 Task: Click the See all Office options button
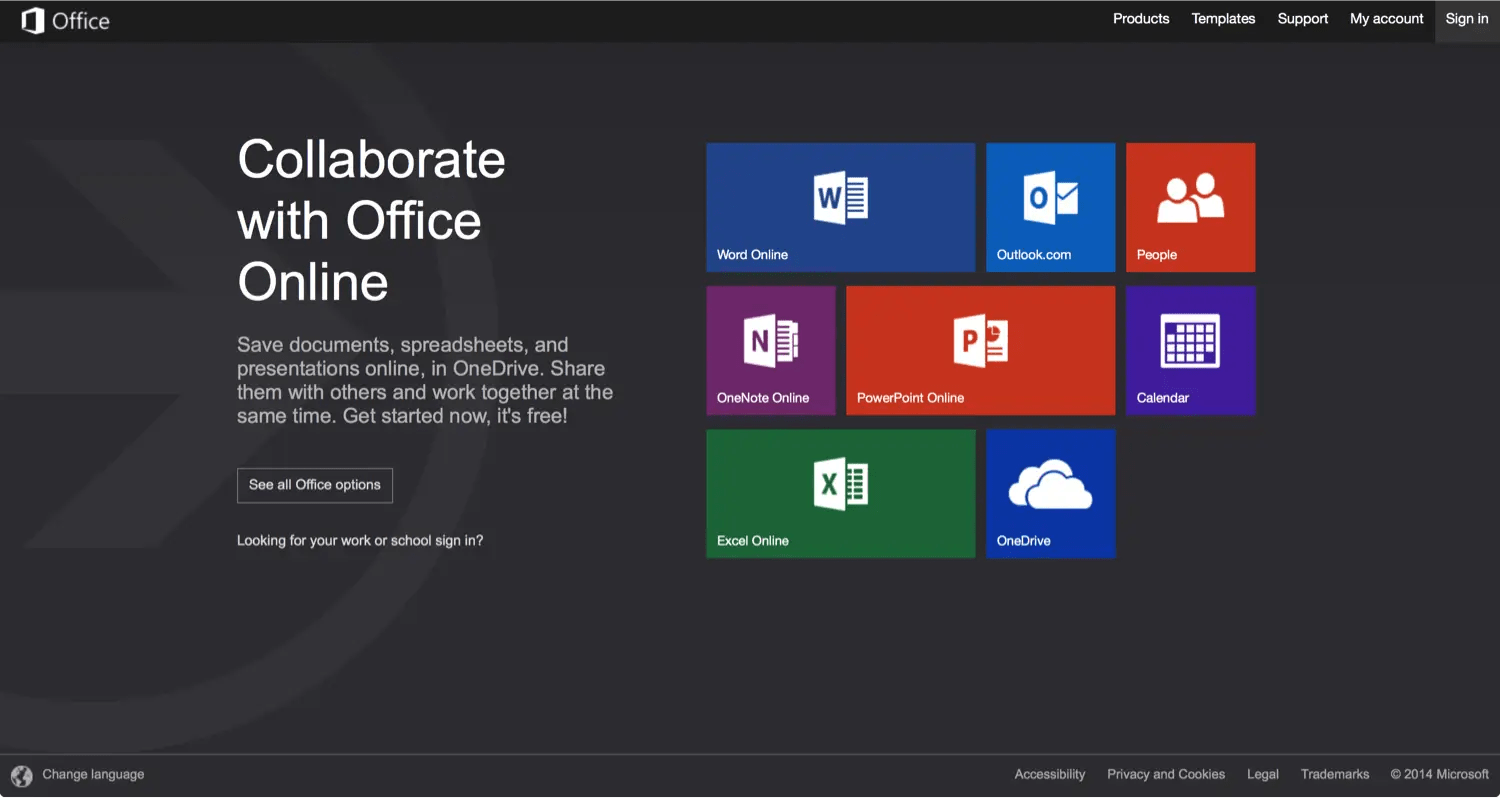[315, 485]
